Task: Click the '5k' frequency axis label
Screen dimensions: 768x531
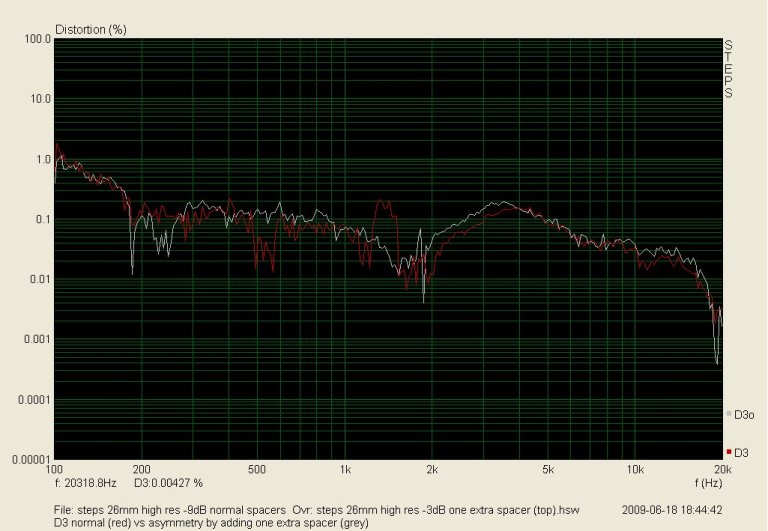Action: coord(548,470)
